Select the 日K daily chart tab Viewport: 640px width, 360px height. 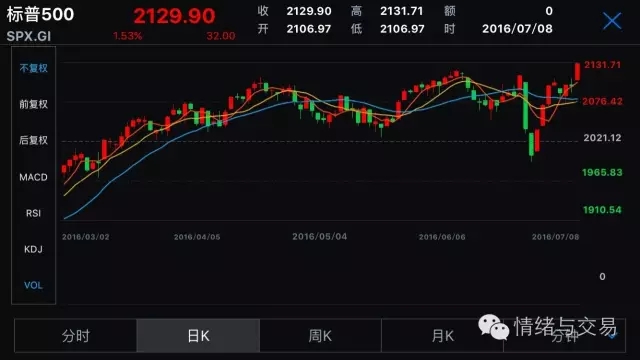pos(198,336)
